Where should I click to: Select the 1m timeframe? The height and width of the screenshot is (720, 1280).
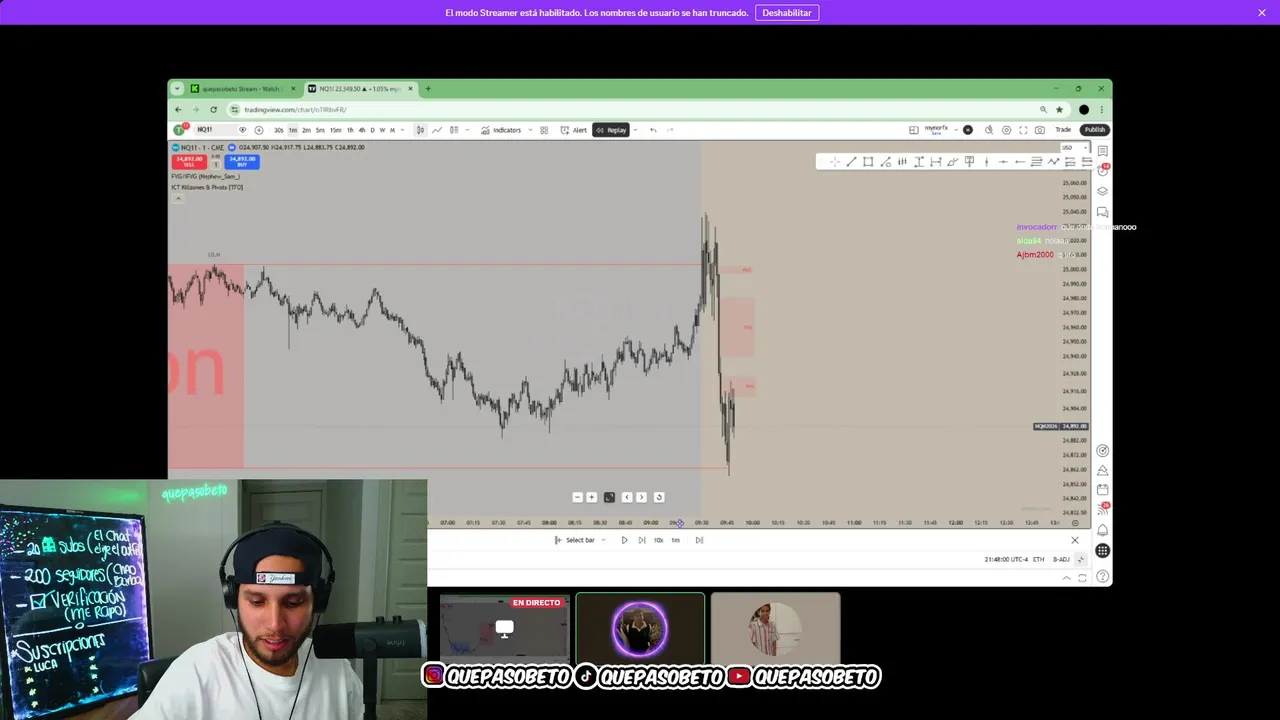[293, 130]
